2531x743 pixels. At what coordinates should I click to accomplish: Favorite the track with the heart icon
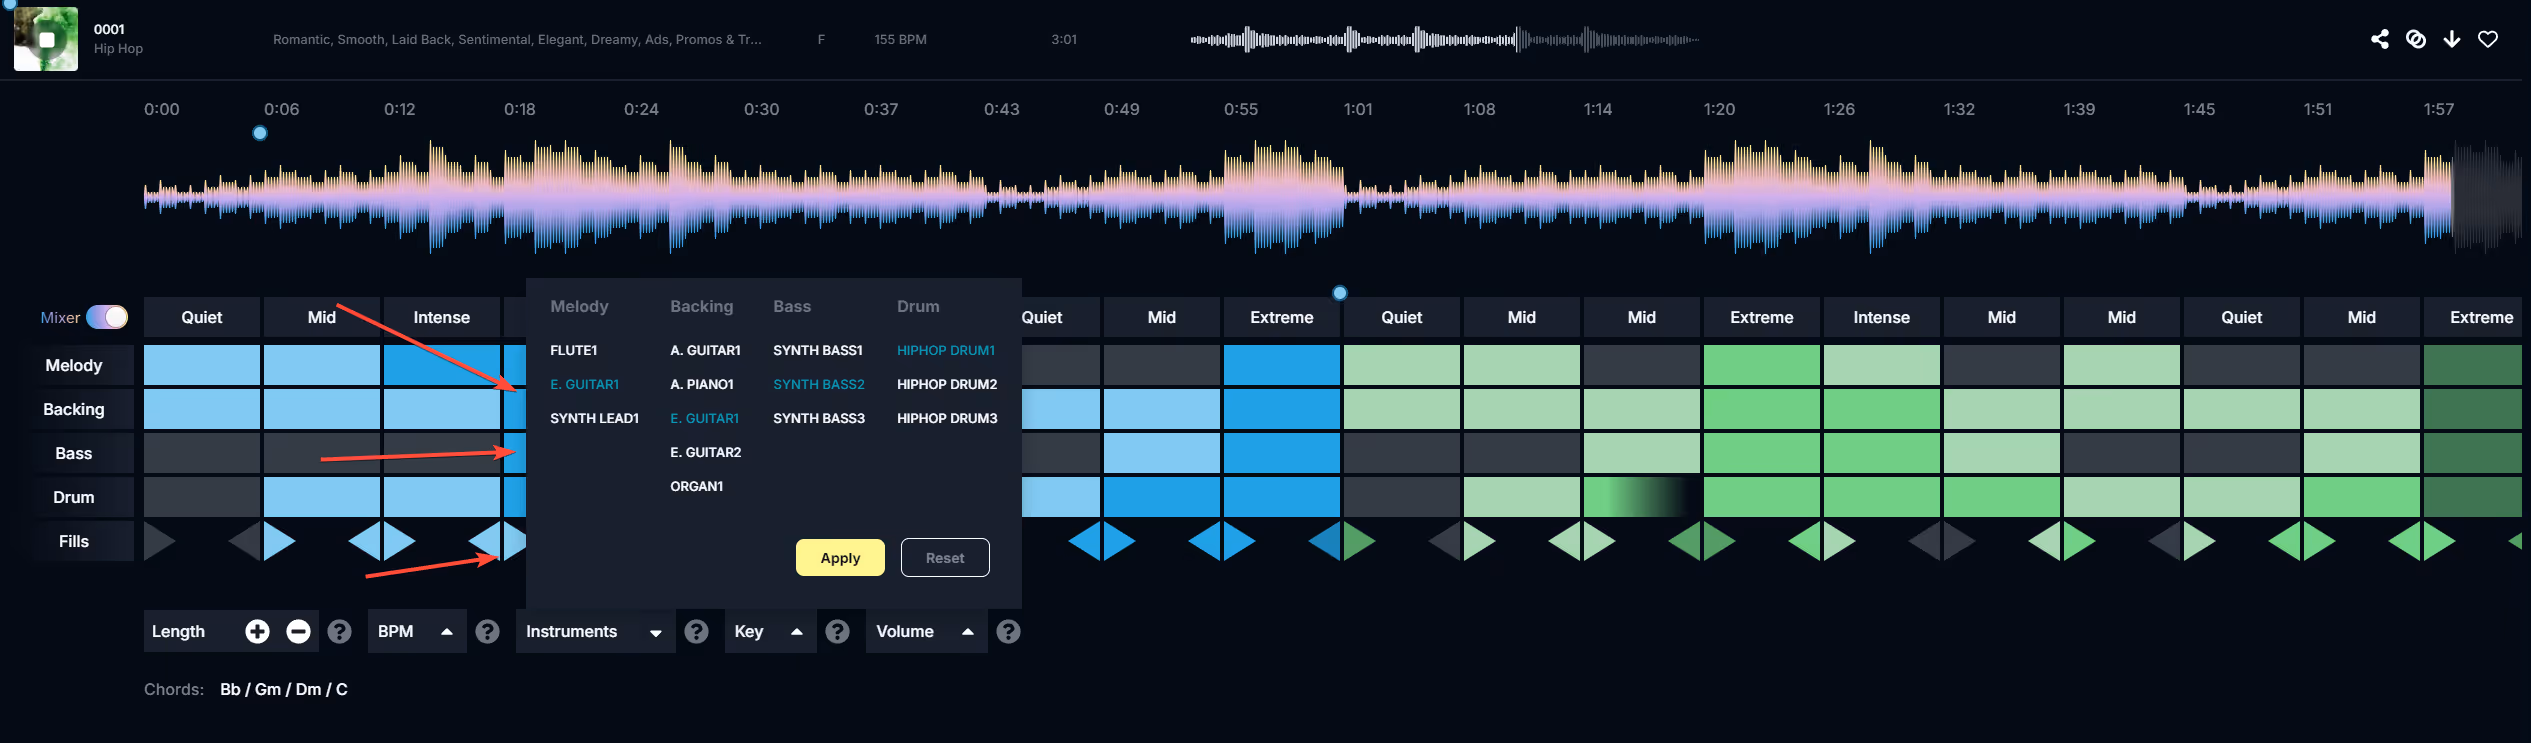point(2488,39)
